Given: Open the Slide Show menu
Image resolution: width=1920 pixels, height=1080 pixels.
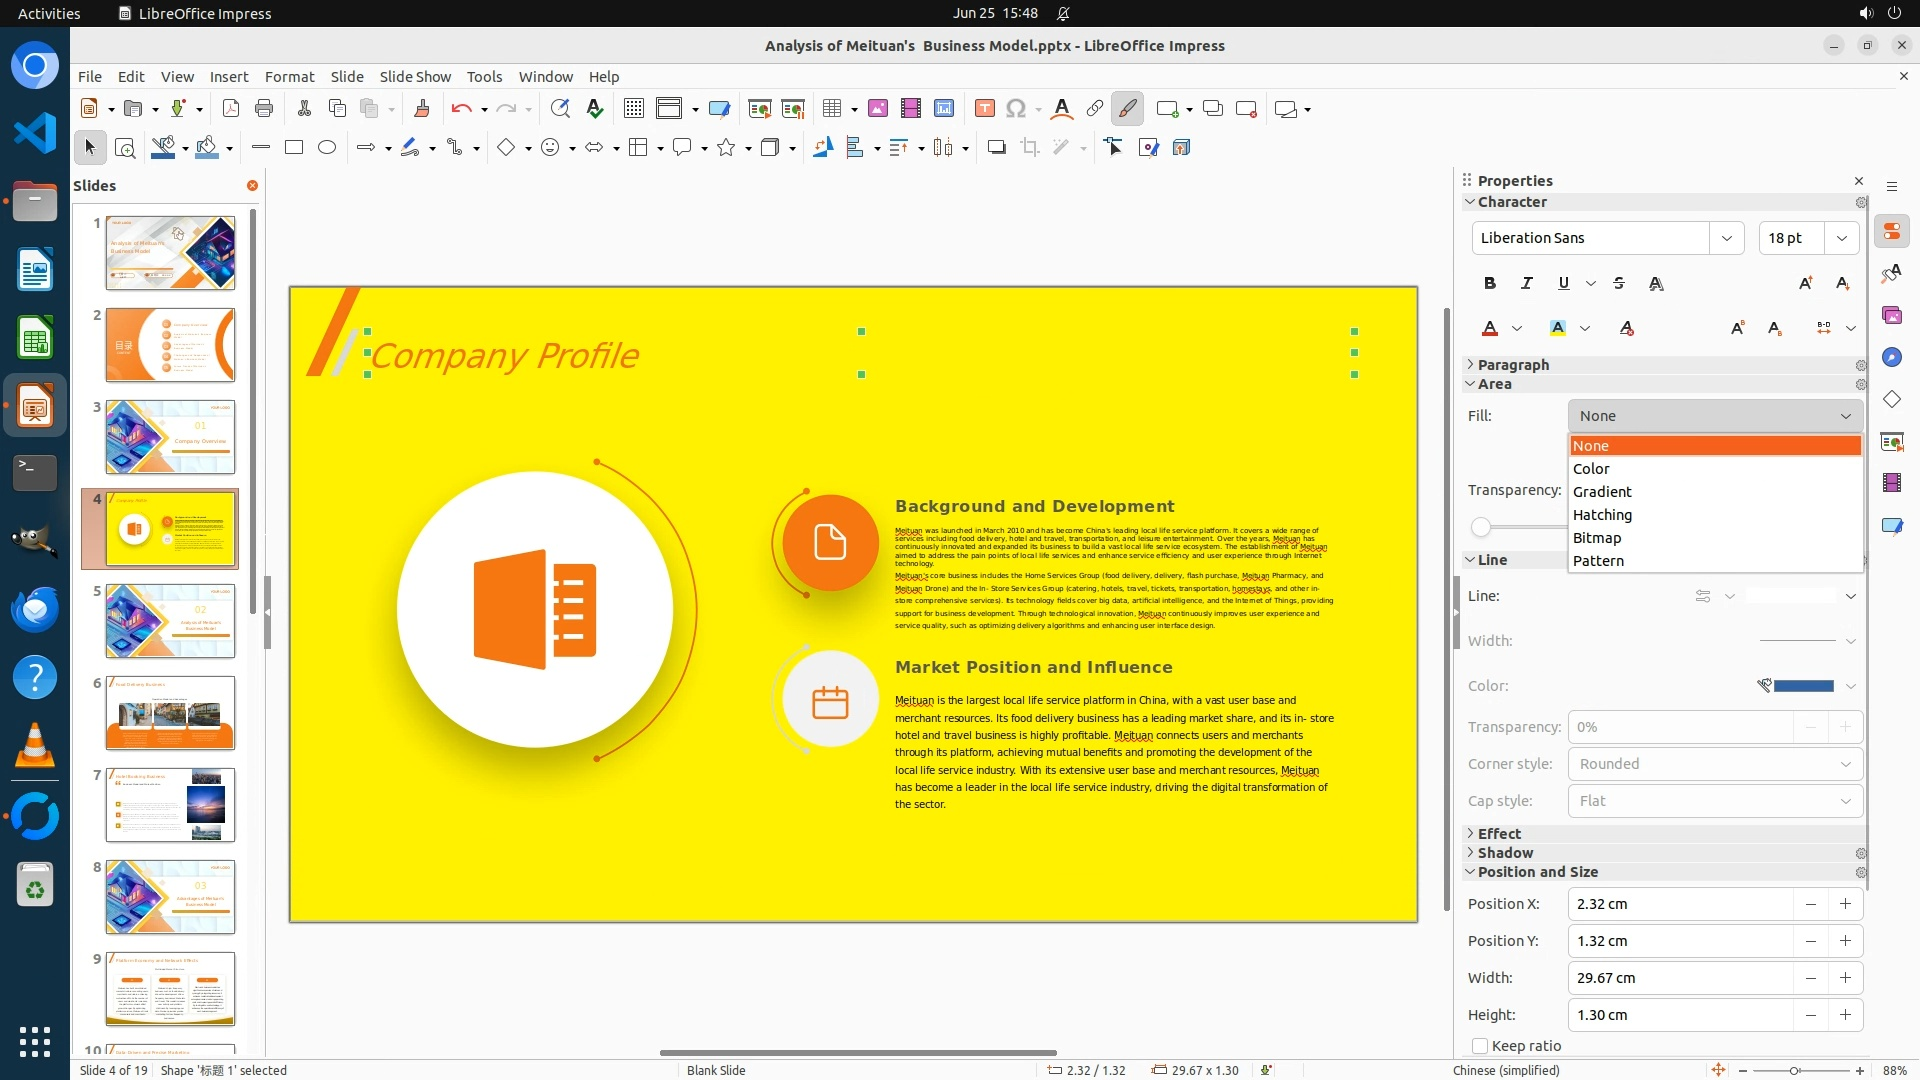Looking at the screenshot, I should [x=415, y=76].
